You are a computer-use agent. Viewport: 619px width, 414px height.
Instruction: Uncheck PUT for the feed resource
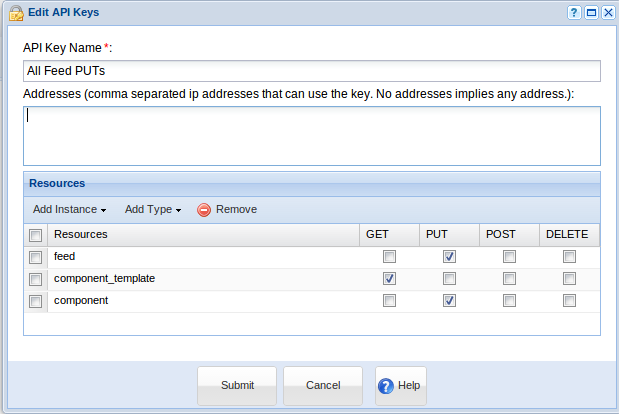tap(449, 257)
